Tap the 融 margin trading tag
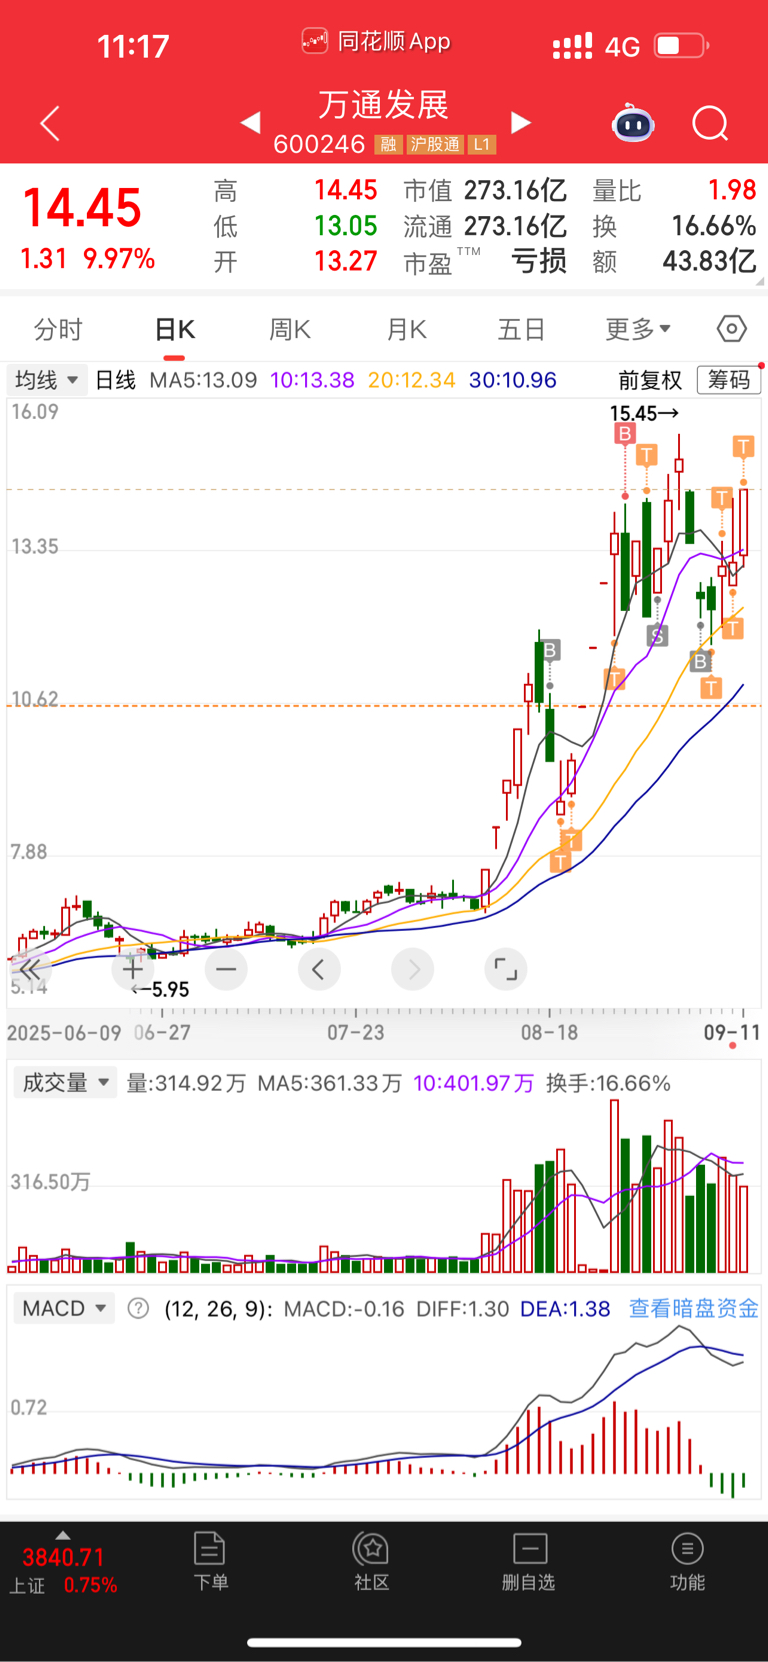 (388, 144)
